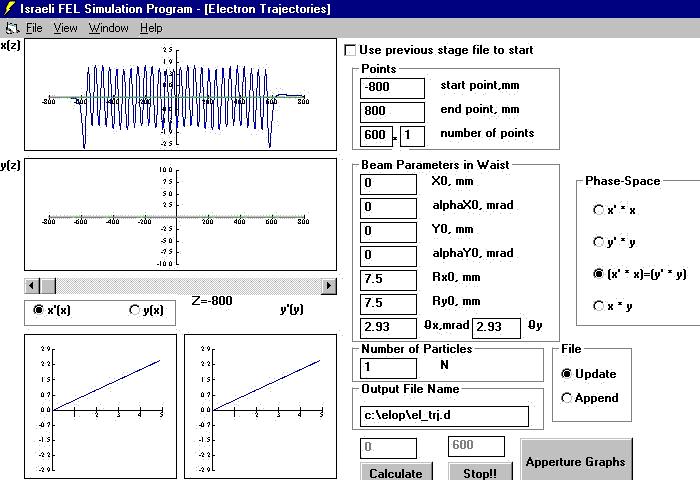Click the θx,mrad field showing 2.93
This screenshot has height=480, width=700.
pyautogui.click(x=388, y=328)
